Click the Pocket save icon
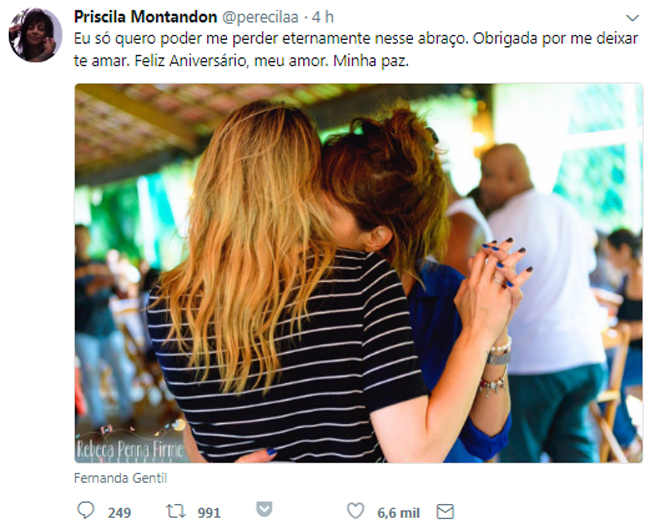The height and width of the screenshot is (529, 650). pos(264,510)
